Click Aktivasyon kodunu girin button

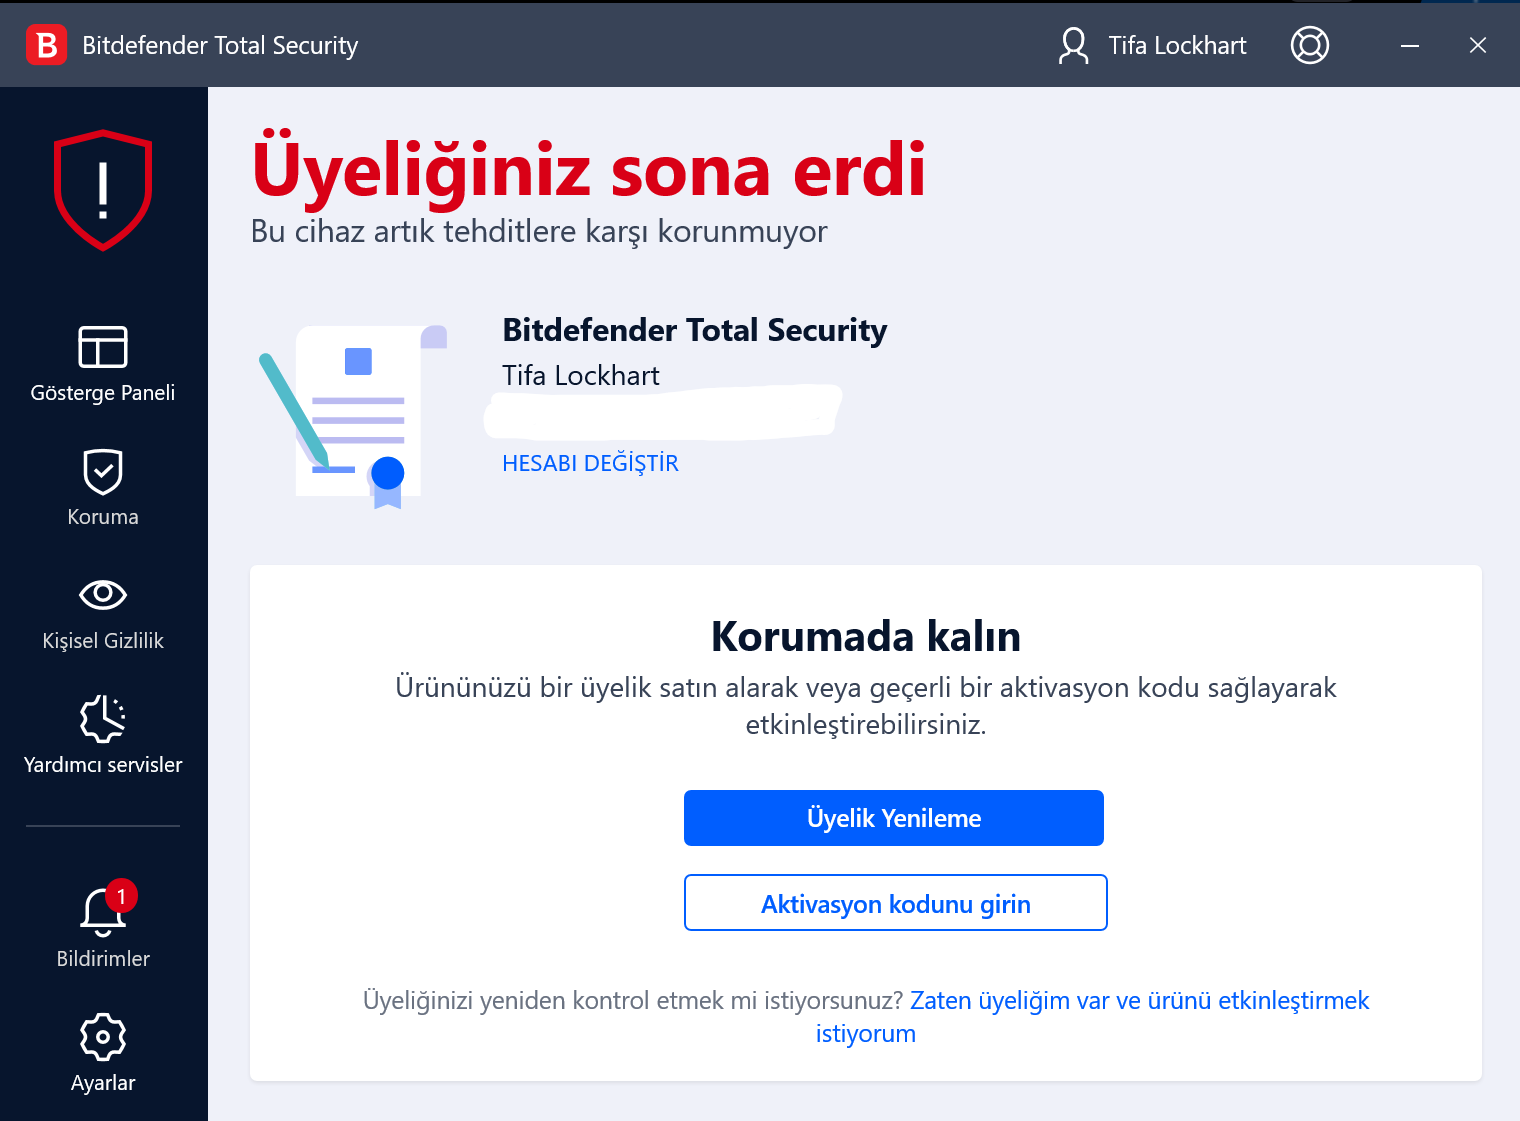click(896, 903)
